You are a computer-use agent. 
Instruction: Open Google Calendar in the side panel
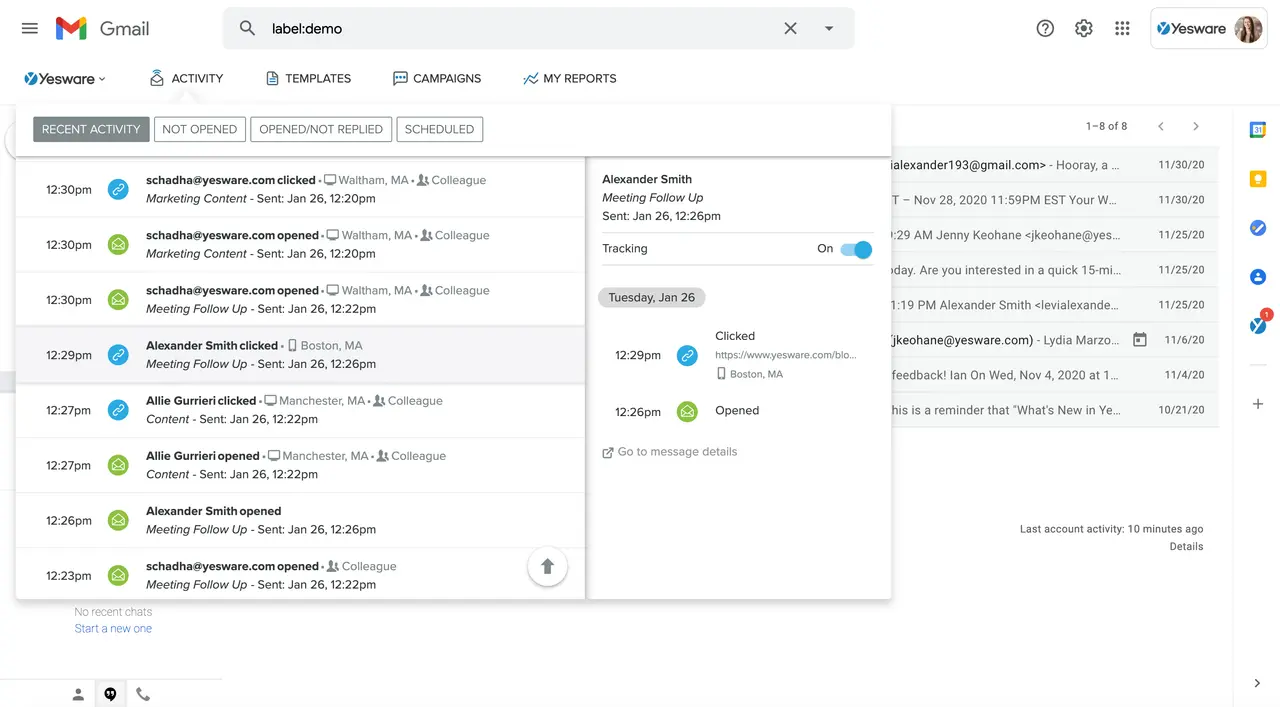click(1258, 129)
